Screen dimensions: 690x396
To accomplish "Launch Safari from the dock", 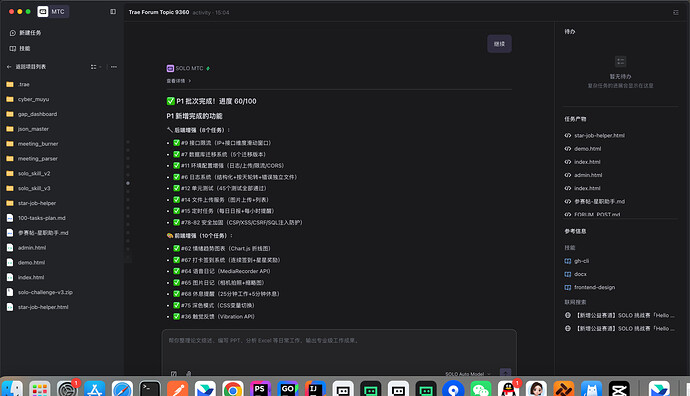I will 122,389.
